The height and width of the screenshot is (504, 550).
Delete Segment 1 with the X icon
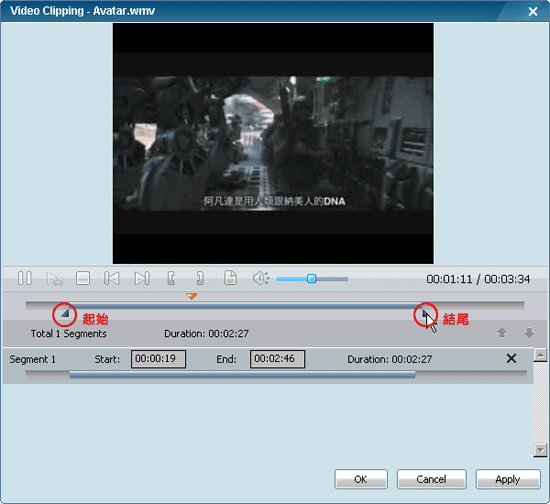(x=511, y=358)
